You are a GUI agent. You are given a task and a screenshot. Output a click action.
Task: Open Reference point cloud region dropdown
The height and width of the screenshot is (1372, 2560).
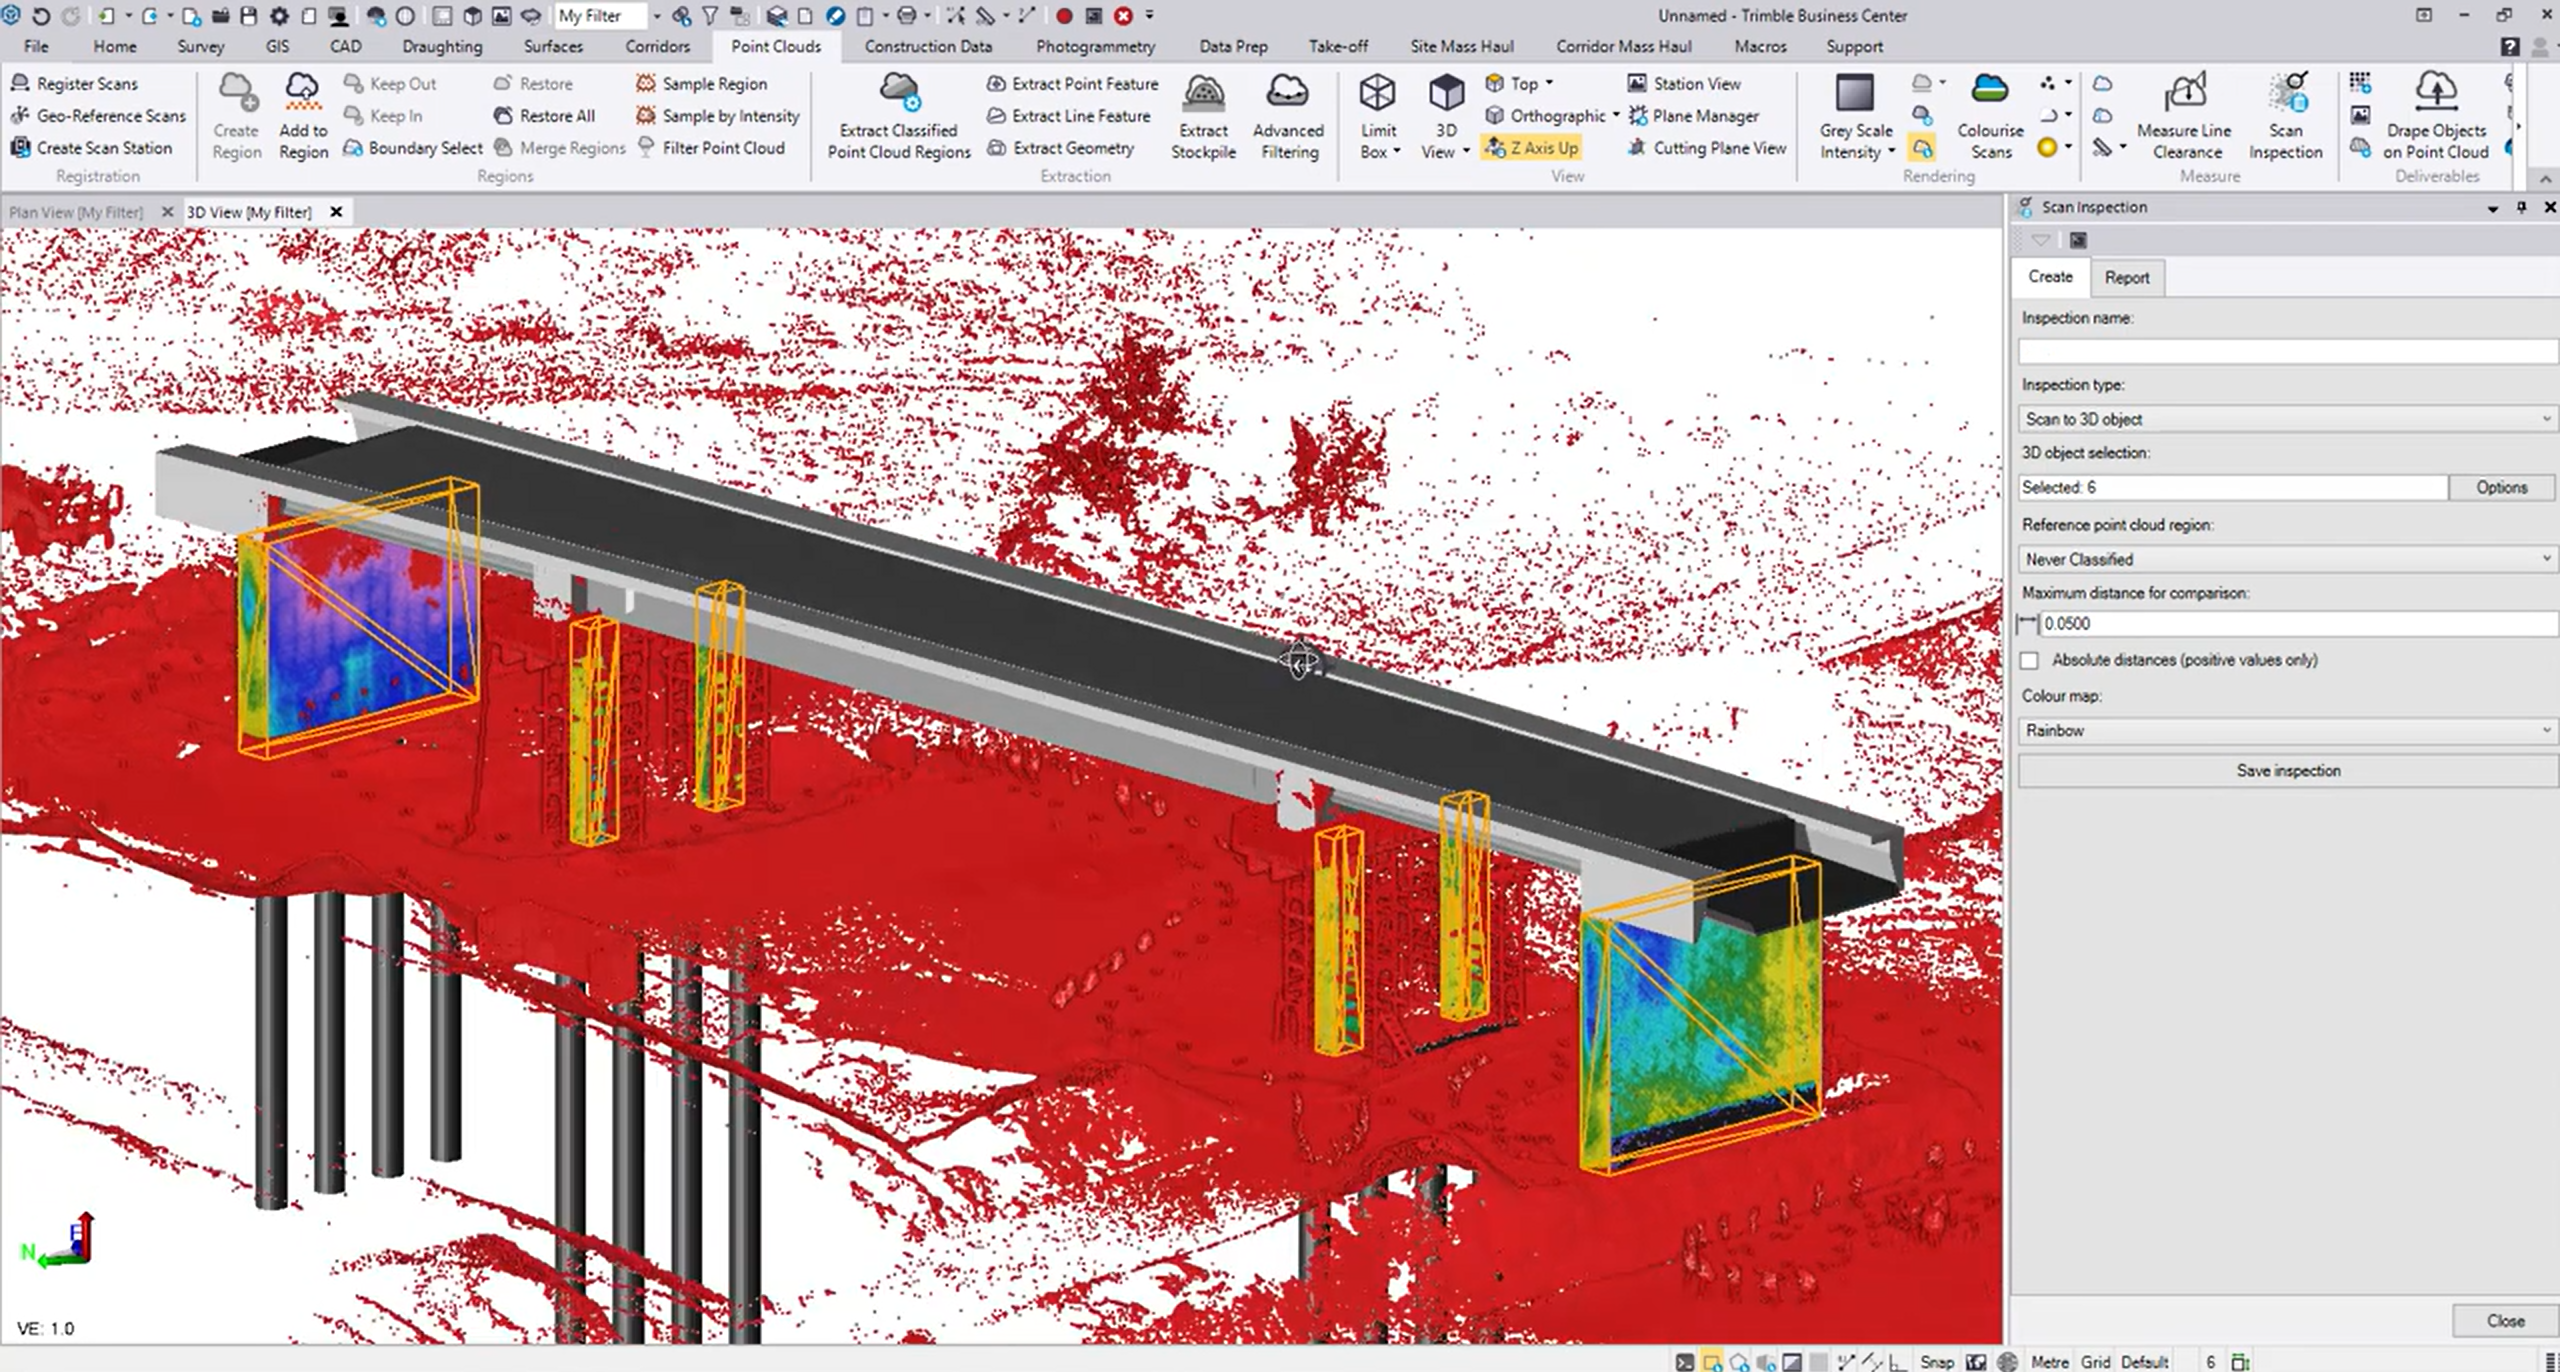pyautogui.click(x=2287, y=559)
